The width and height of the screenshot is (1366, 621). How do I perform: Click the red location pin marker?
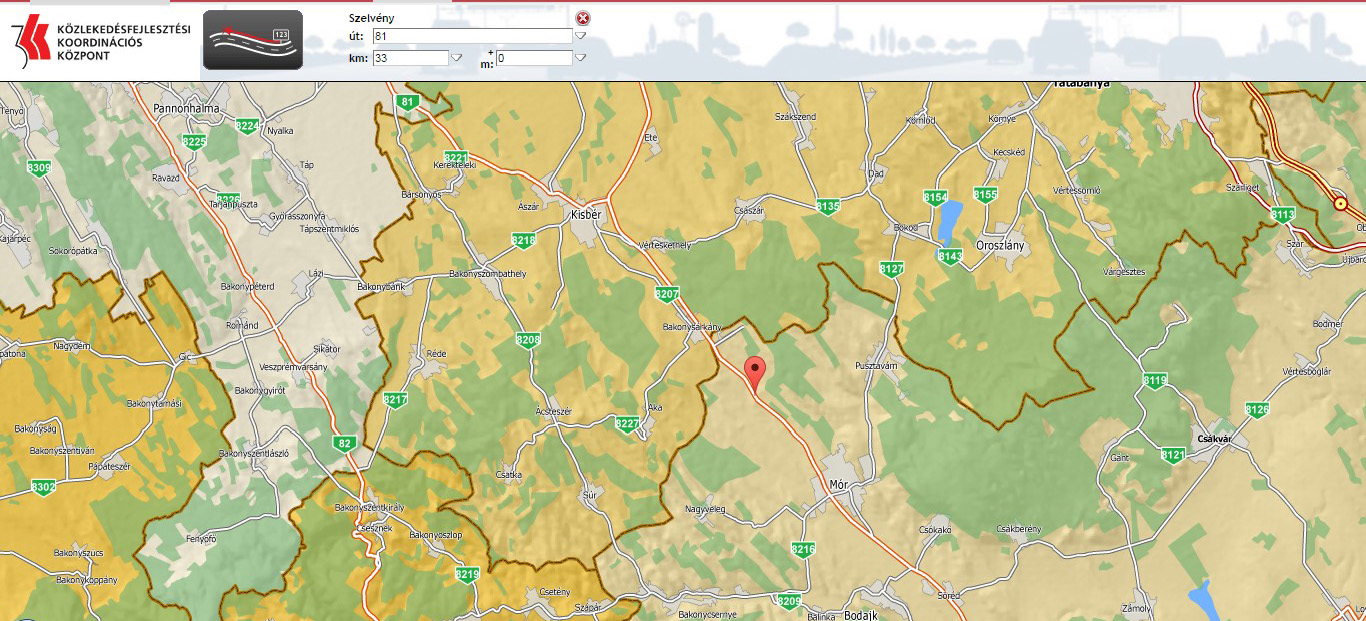point(755,369)
